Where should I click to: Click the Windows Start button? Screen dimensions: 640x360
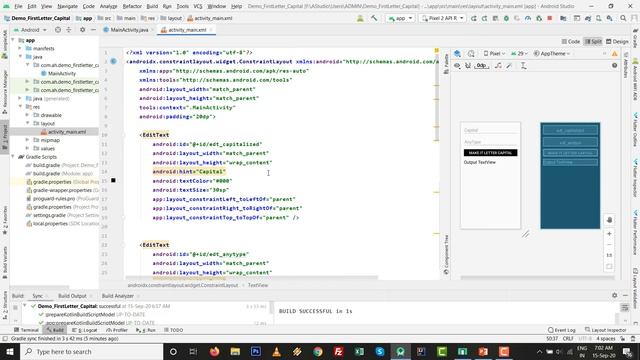[x=10, y=351]
